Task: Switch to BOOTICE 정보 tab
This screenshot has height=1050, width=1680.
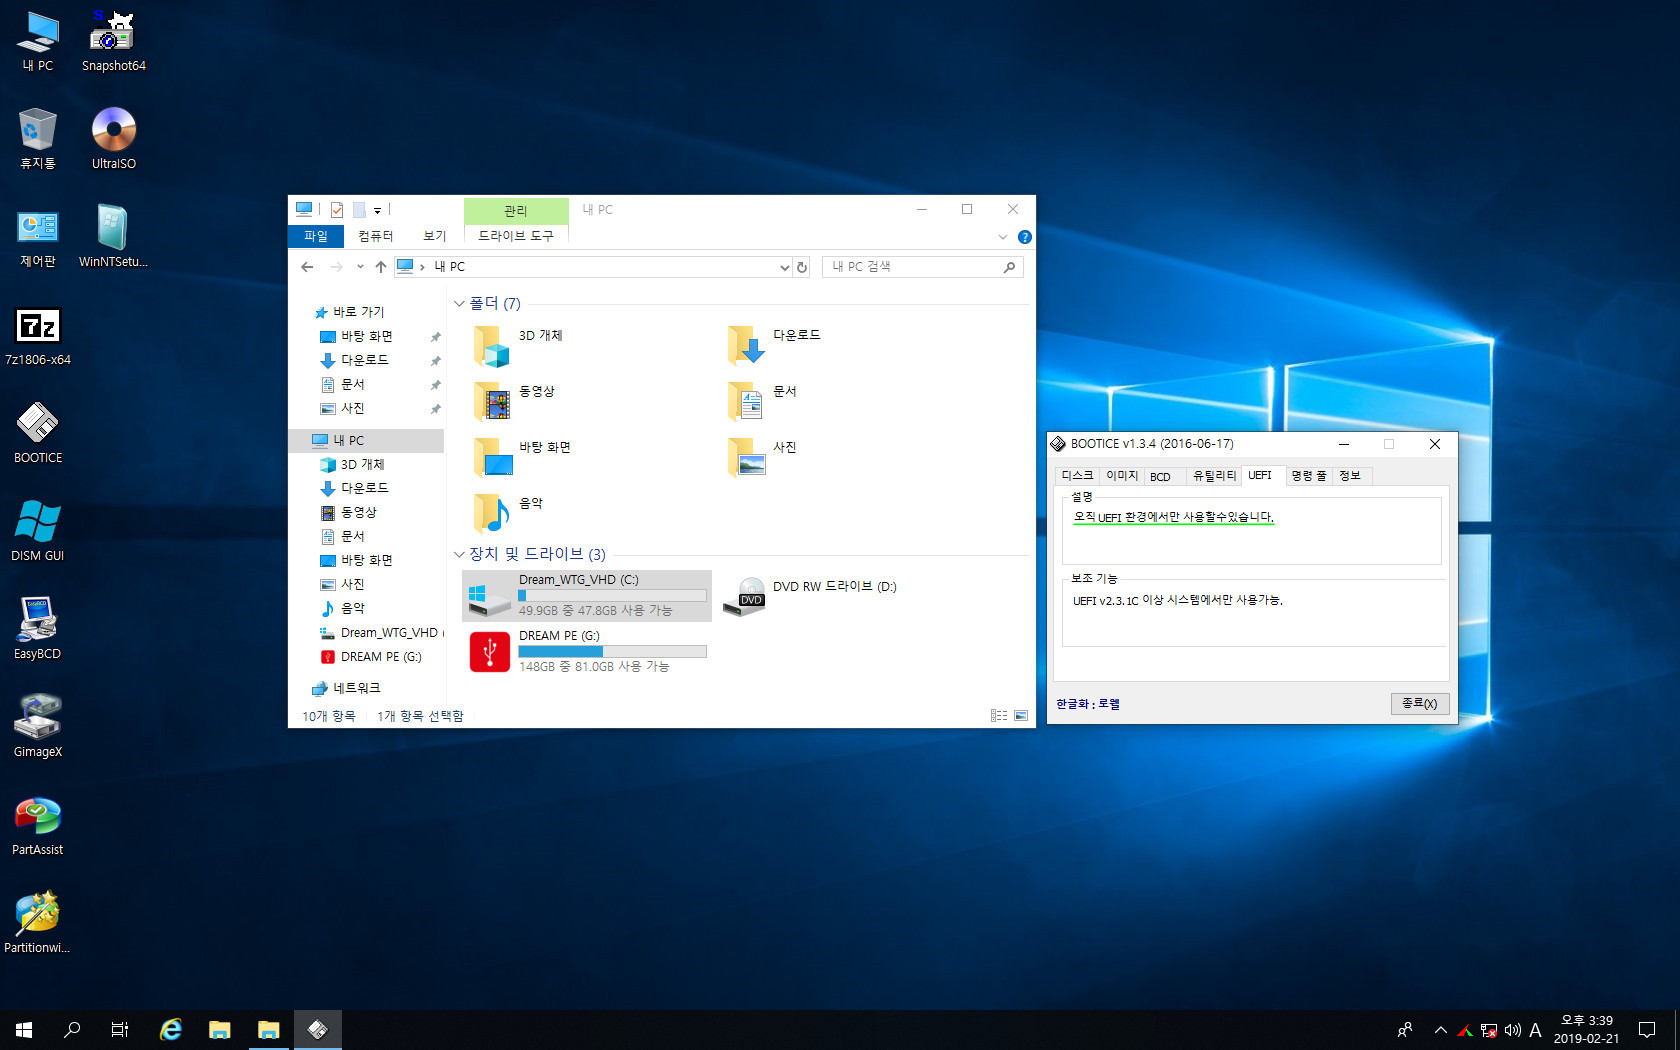Action: point(1350,476)
